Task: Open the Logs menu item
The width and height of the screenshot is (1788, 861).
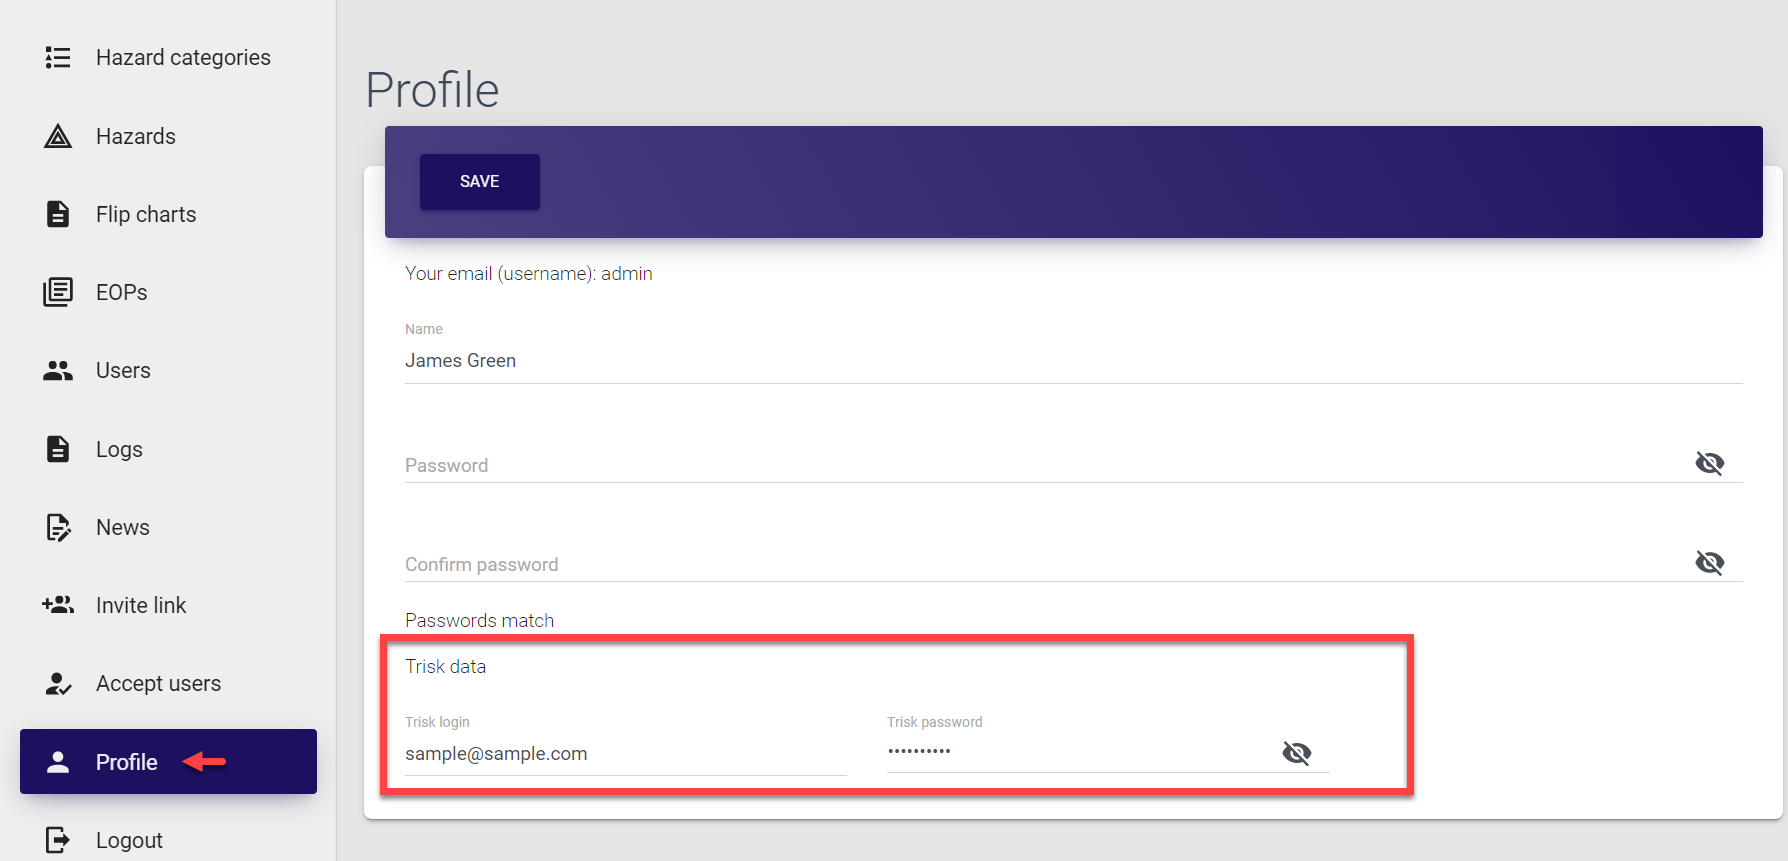Action: 119,450
